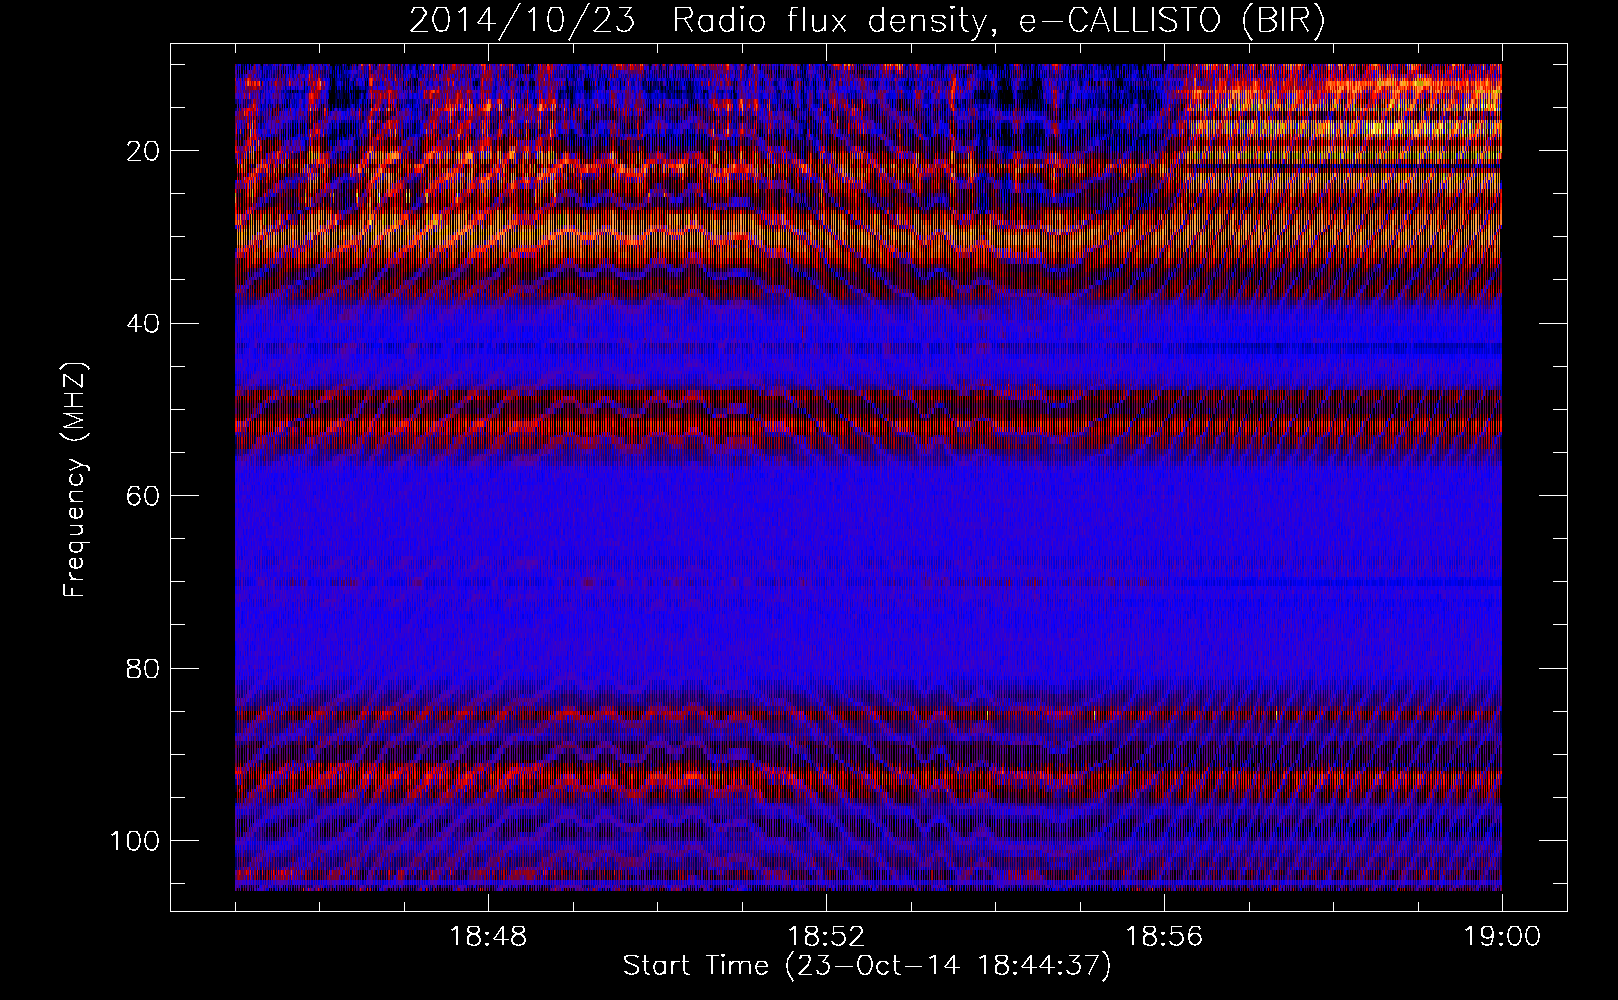The image size is (1618, 1000).
Task: Click the 'Frequency (MHZ)' axis label
Action: click(75, 479)
